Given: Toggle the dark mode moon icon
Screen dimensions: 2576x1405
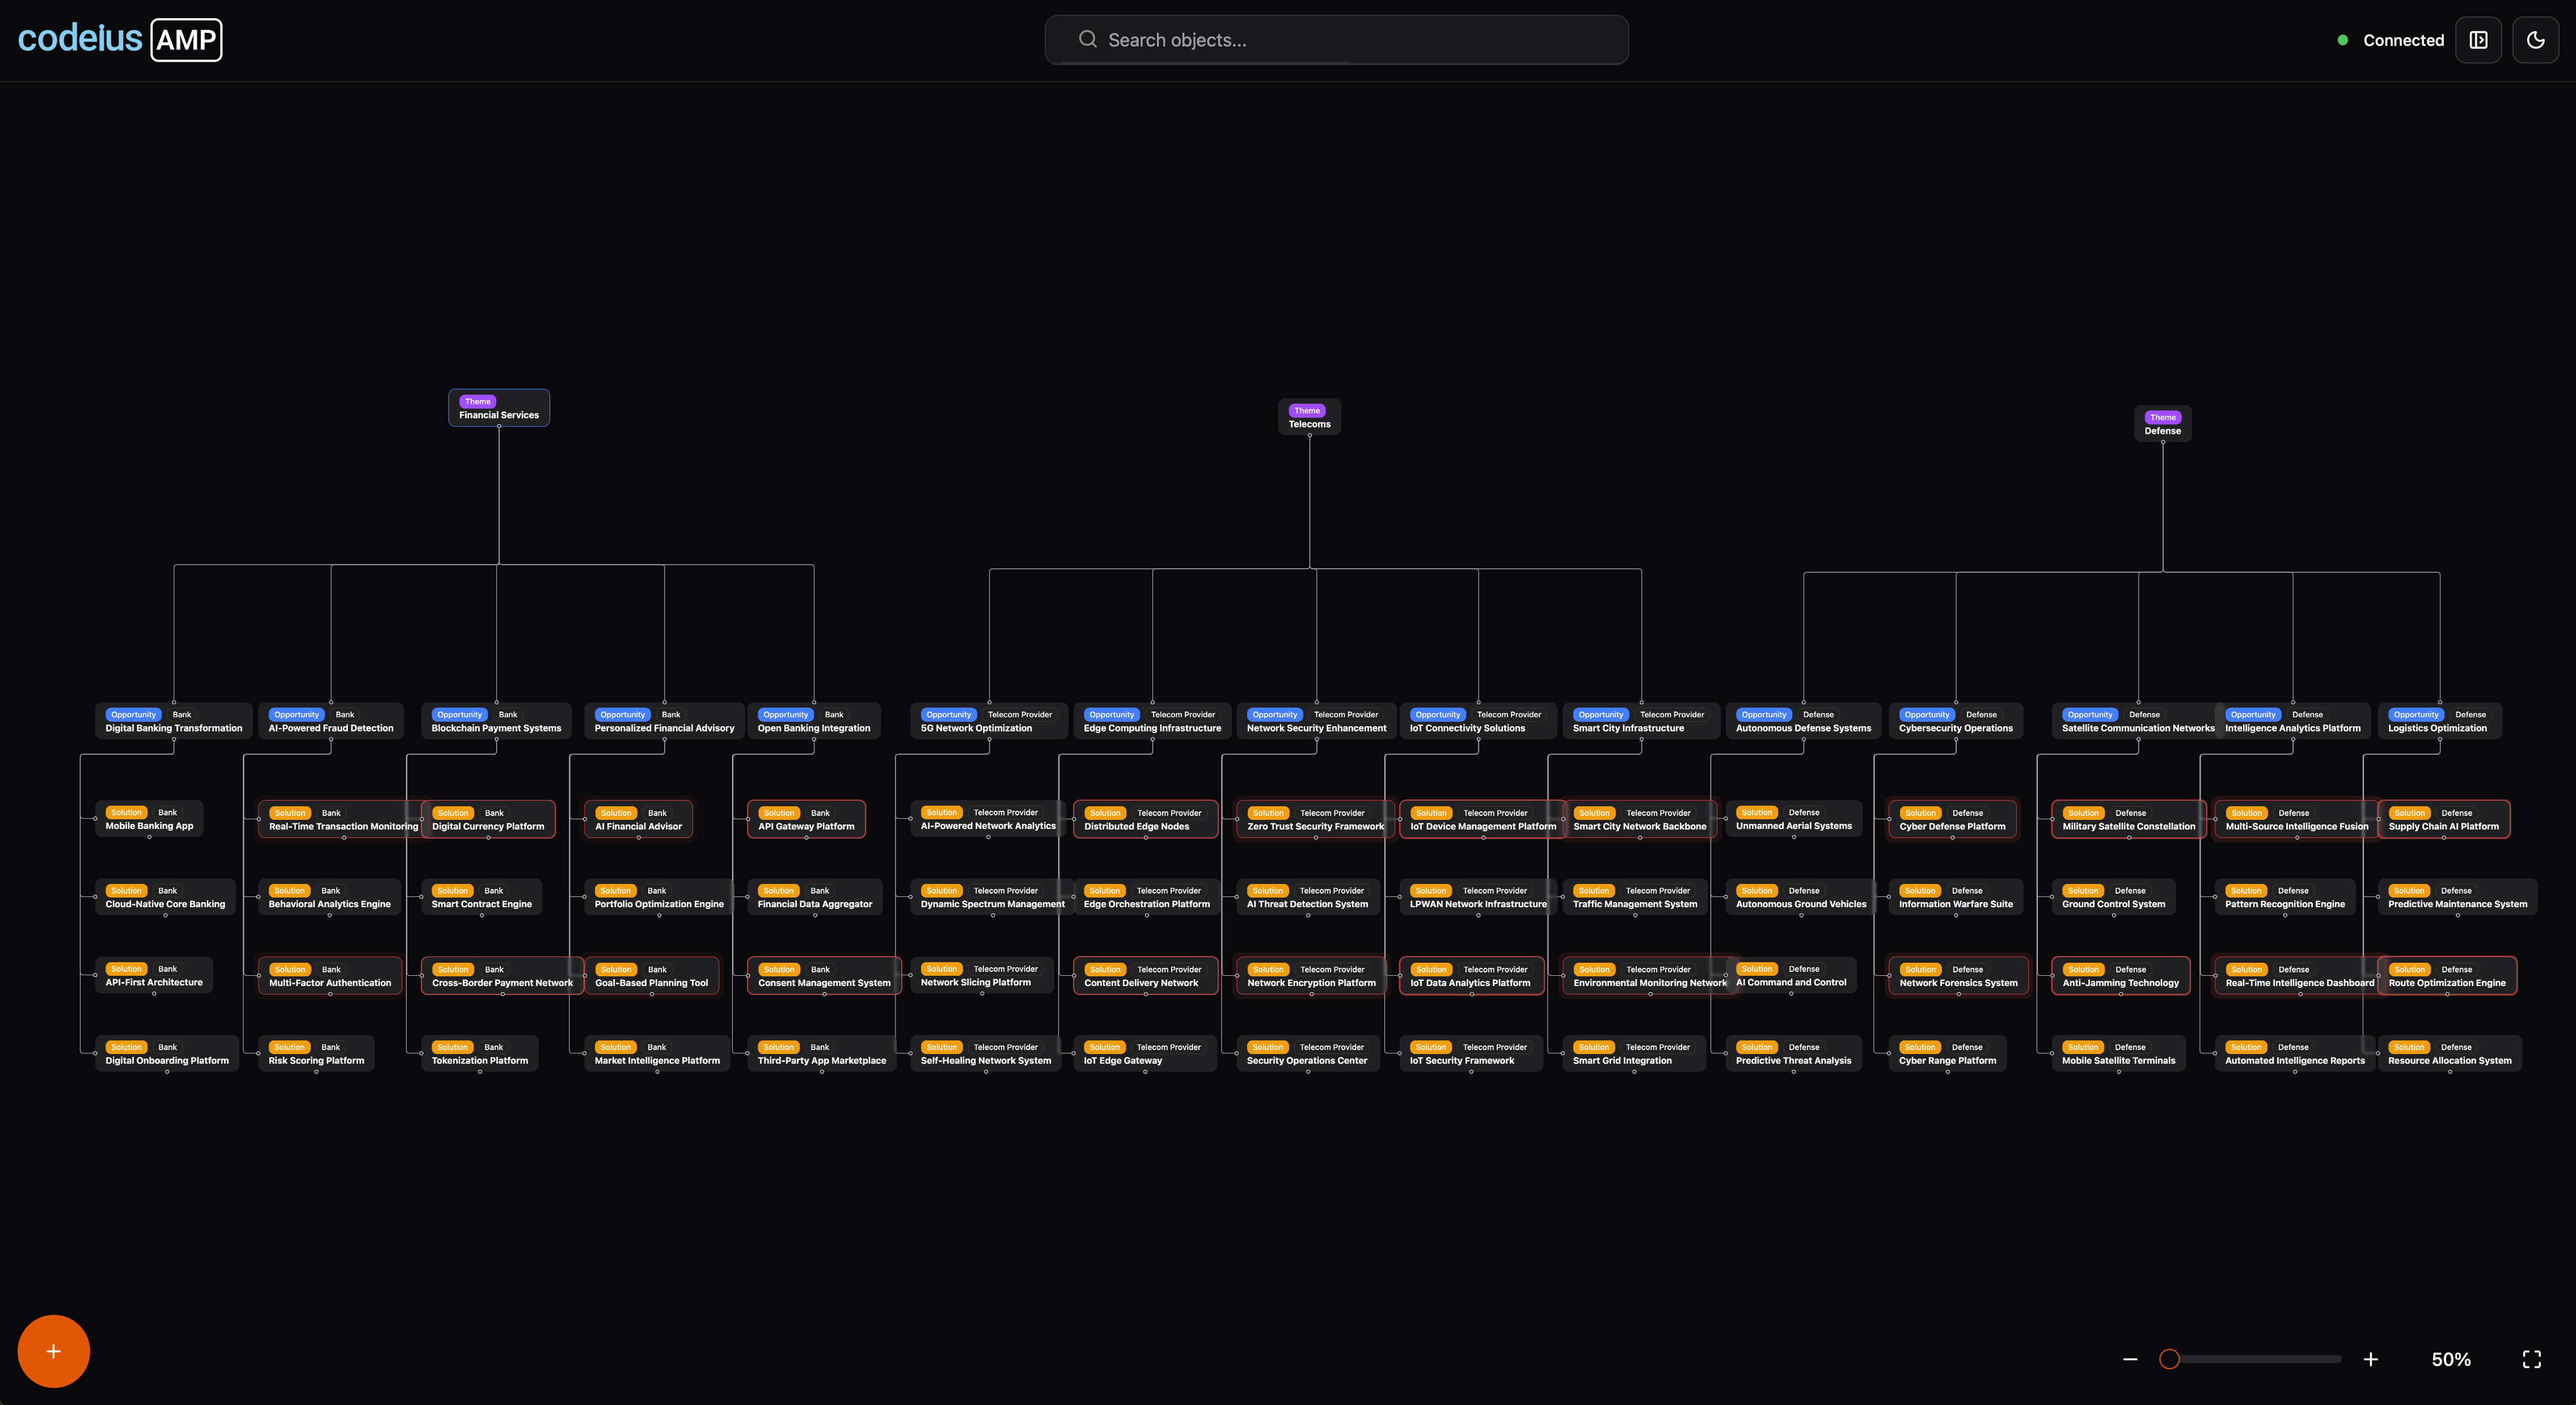Looking at the screenshot, I should [x=2535, y=40].
